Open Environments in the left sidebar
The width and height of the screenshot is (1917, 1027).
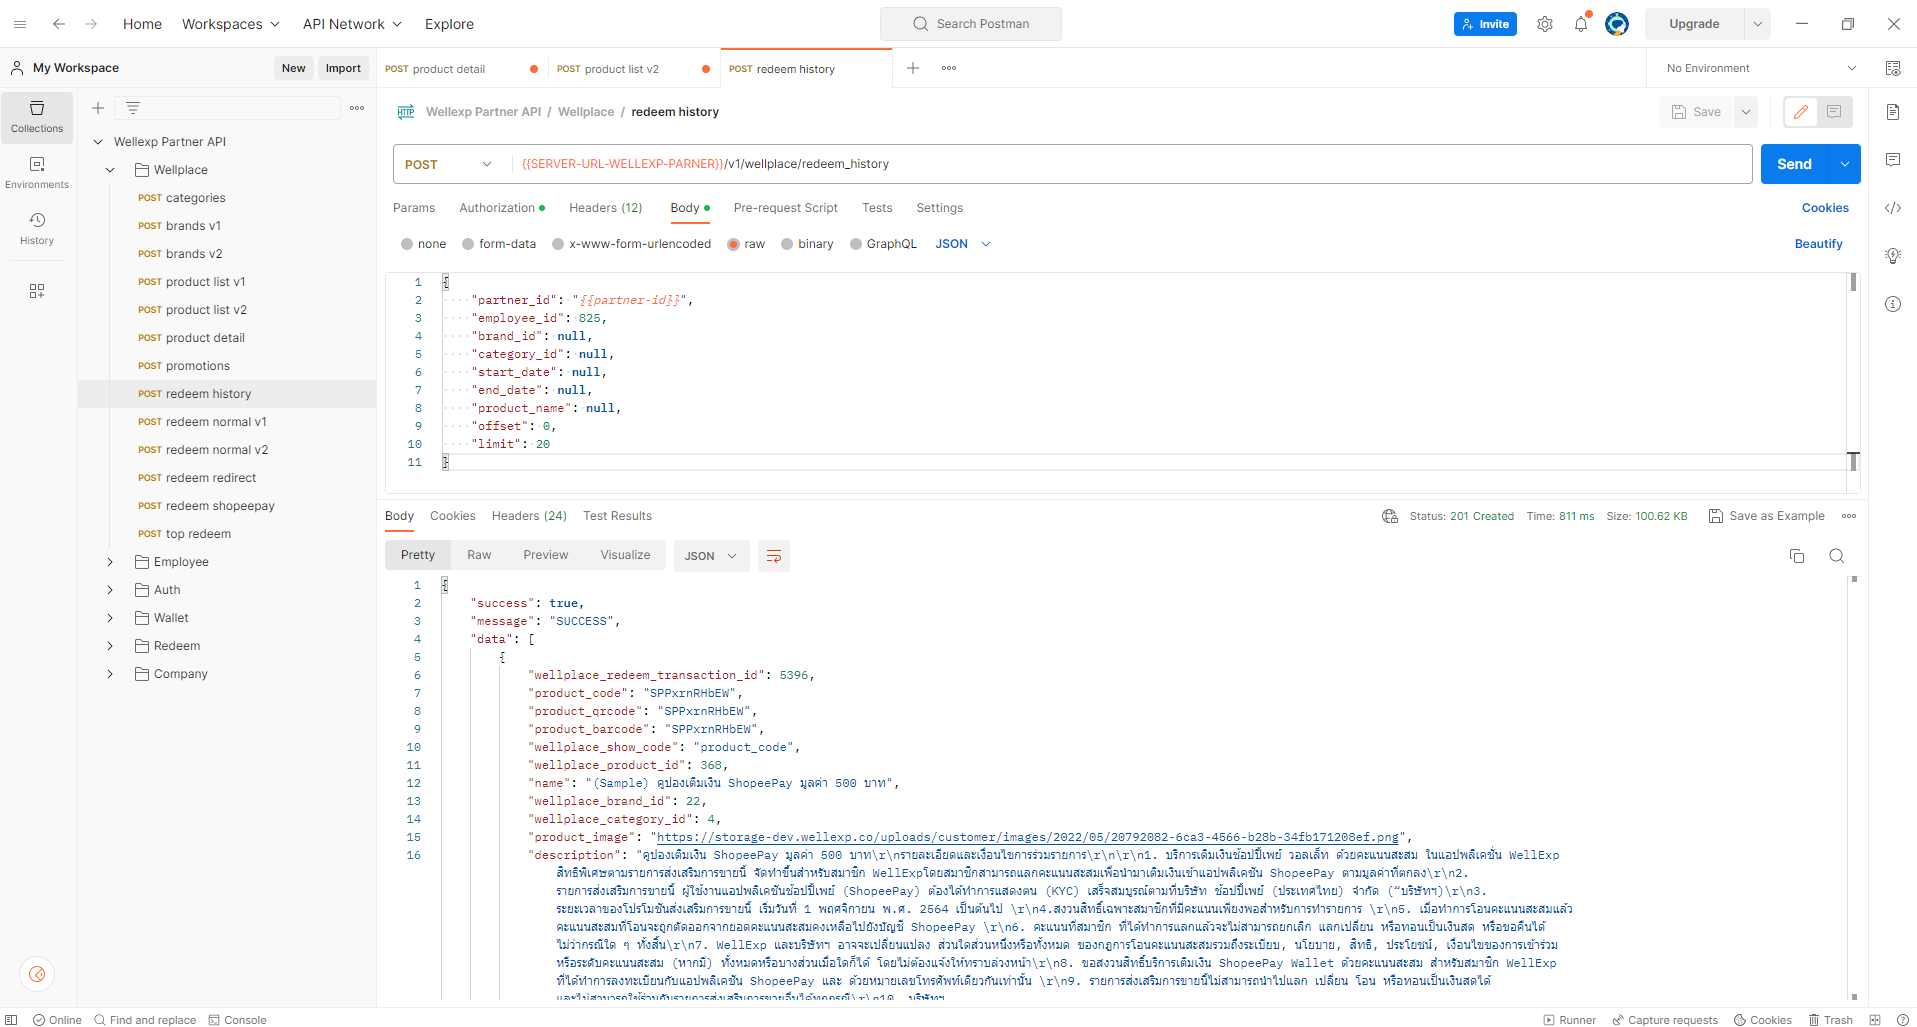37,172
